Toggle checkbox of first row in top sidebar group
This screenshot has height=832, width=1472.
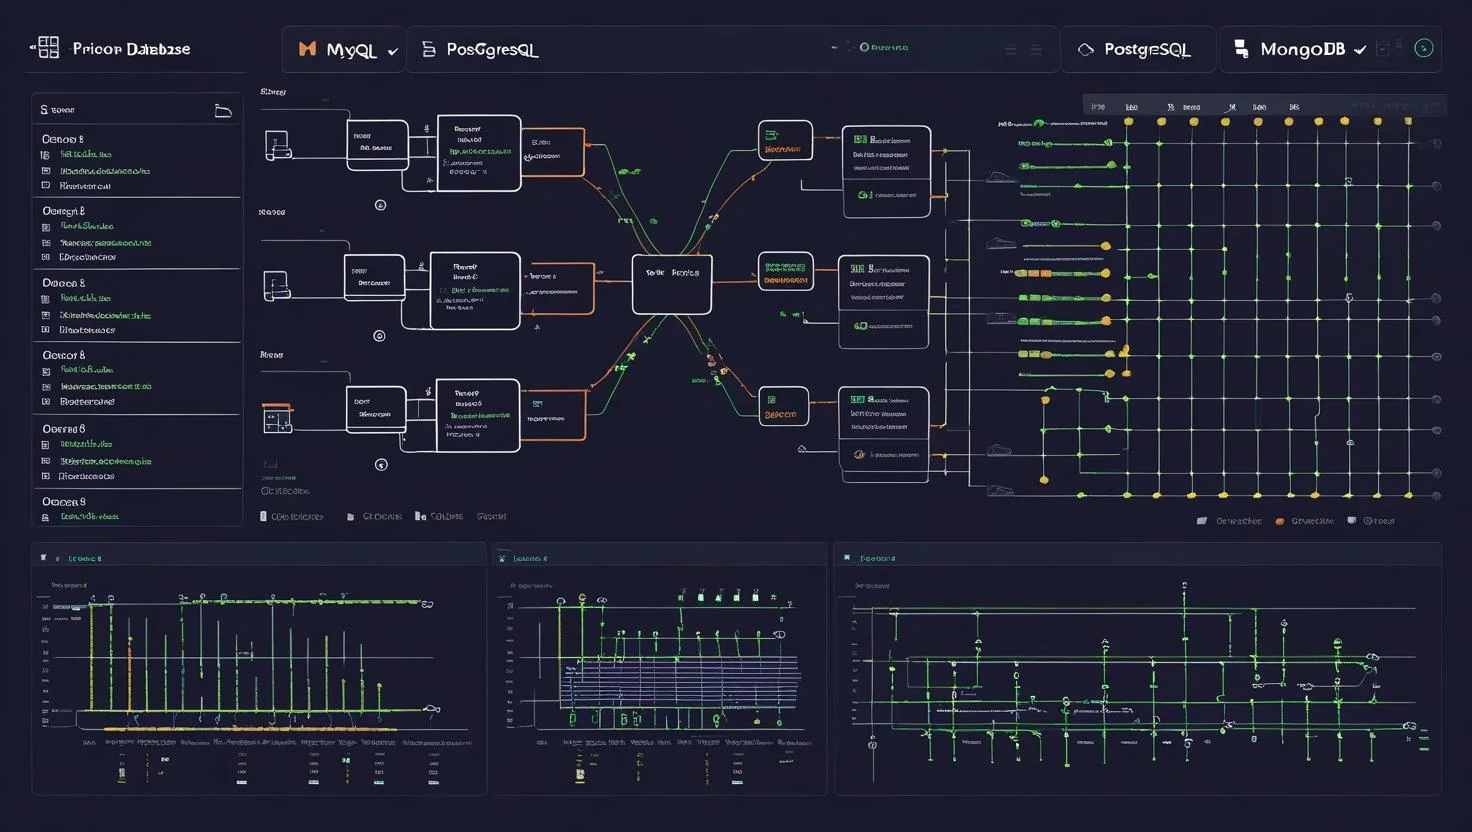[x=46, y=155]
